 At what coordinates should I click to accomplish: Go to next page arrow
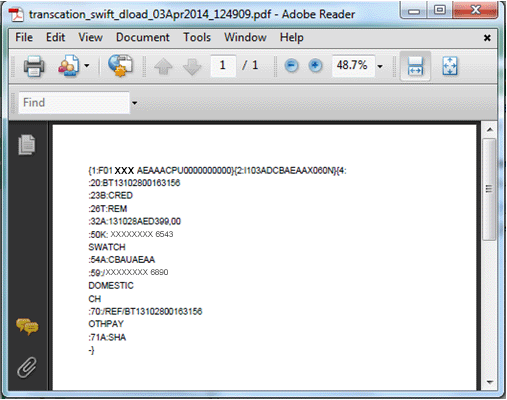click(x=192, y=66)
